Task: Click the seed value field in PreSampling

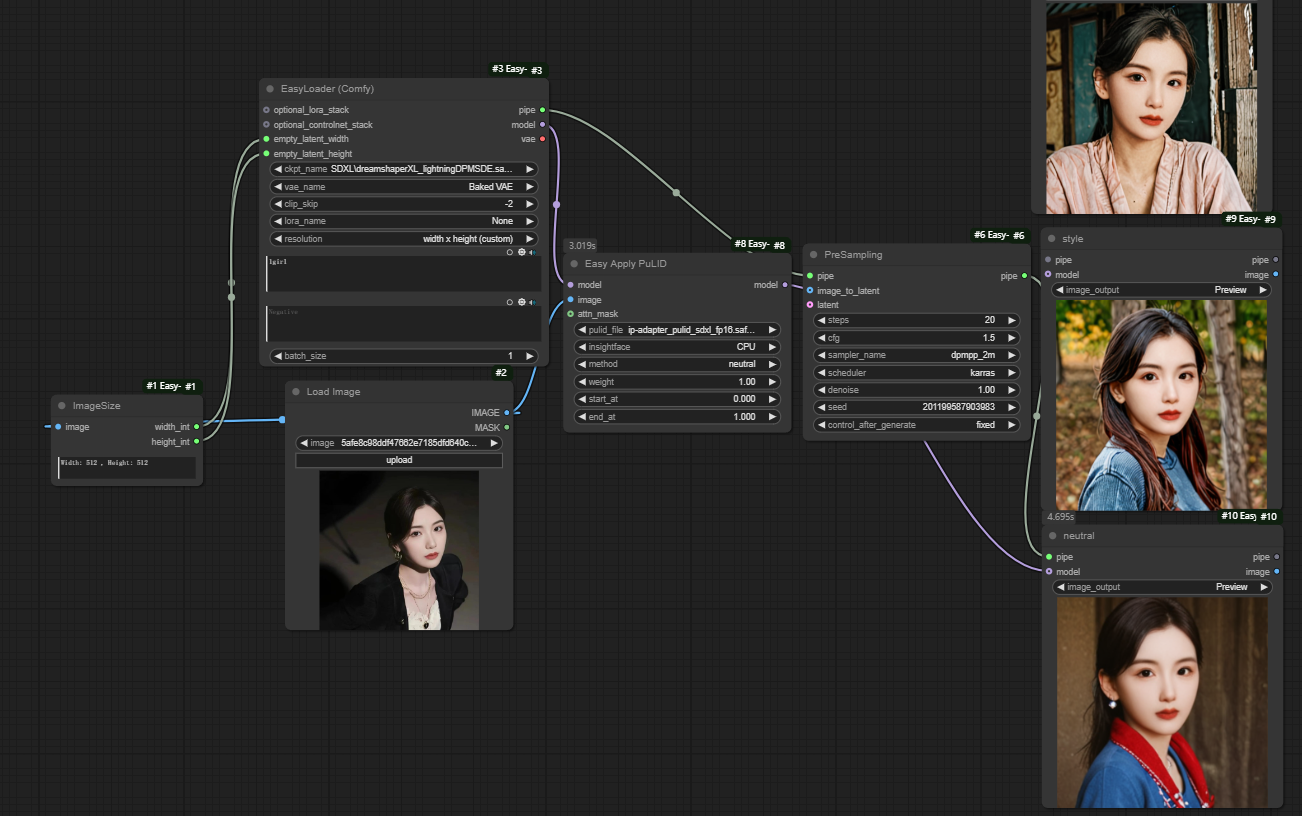Action: [x=917, y=407]
